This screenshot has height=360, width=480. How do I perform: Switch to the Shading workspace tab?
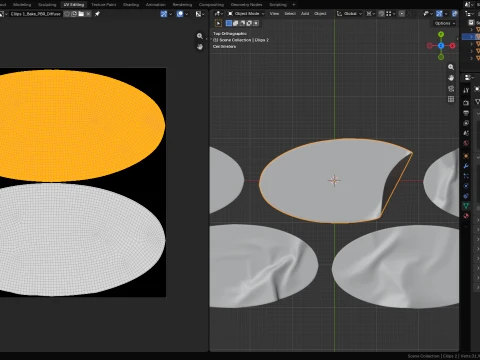(x=131, y=5)
